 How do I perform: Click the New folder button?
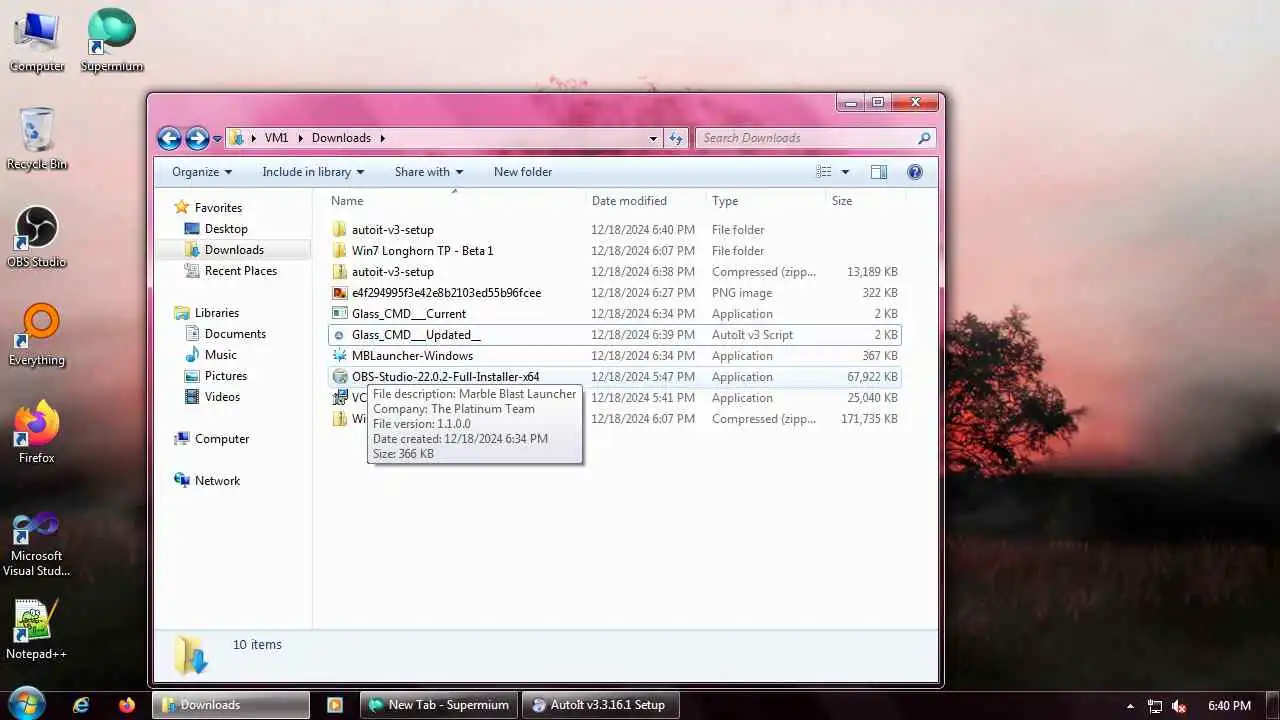(523, 172)
